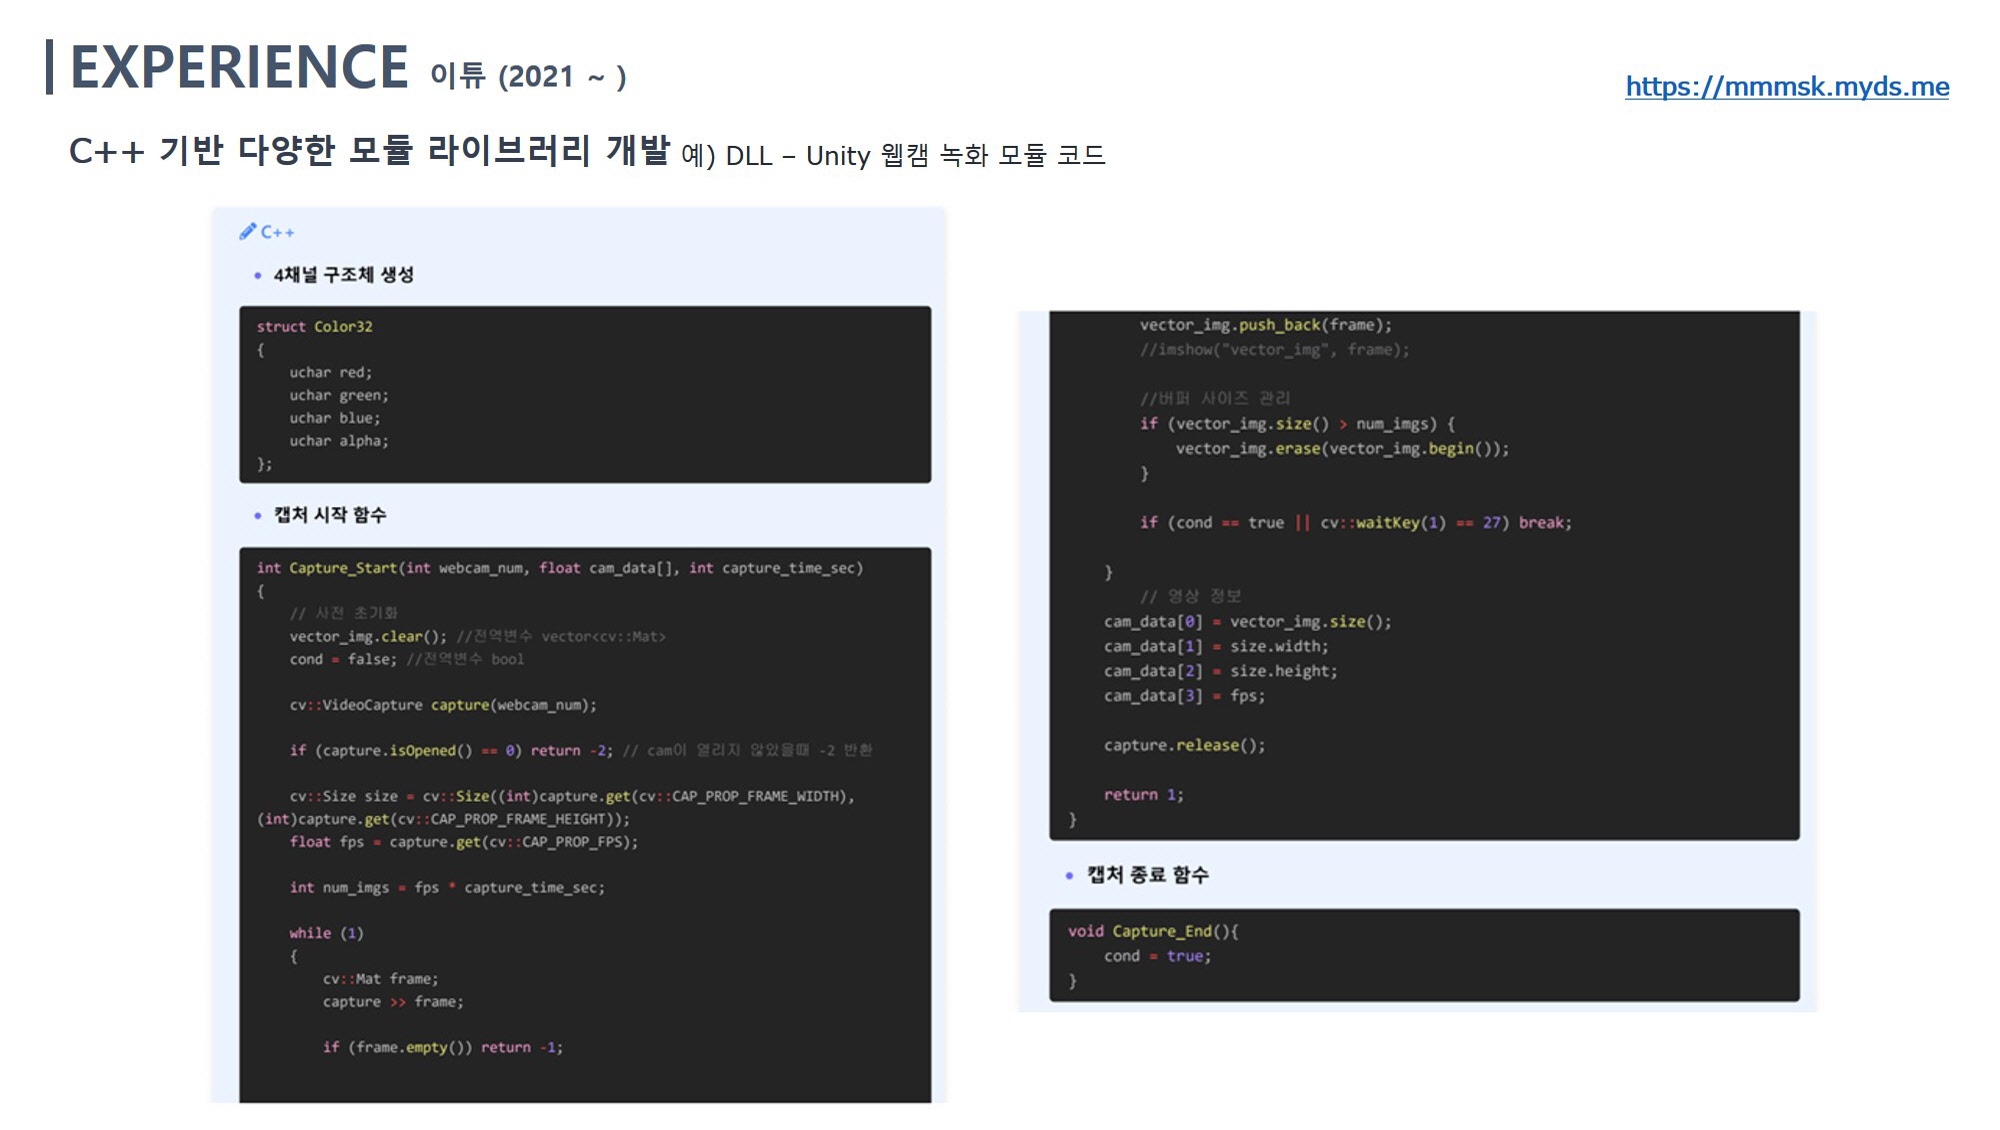The height and width of the screenshot is (1130, 2000).
Task: Click the while (1) loop line
Action: (326, 933)
